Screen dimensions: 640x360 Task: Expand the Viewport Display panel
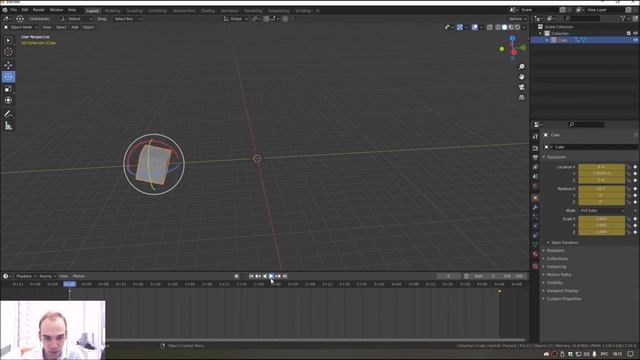point(562,291)
